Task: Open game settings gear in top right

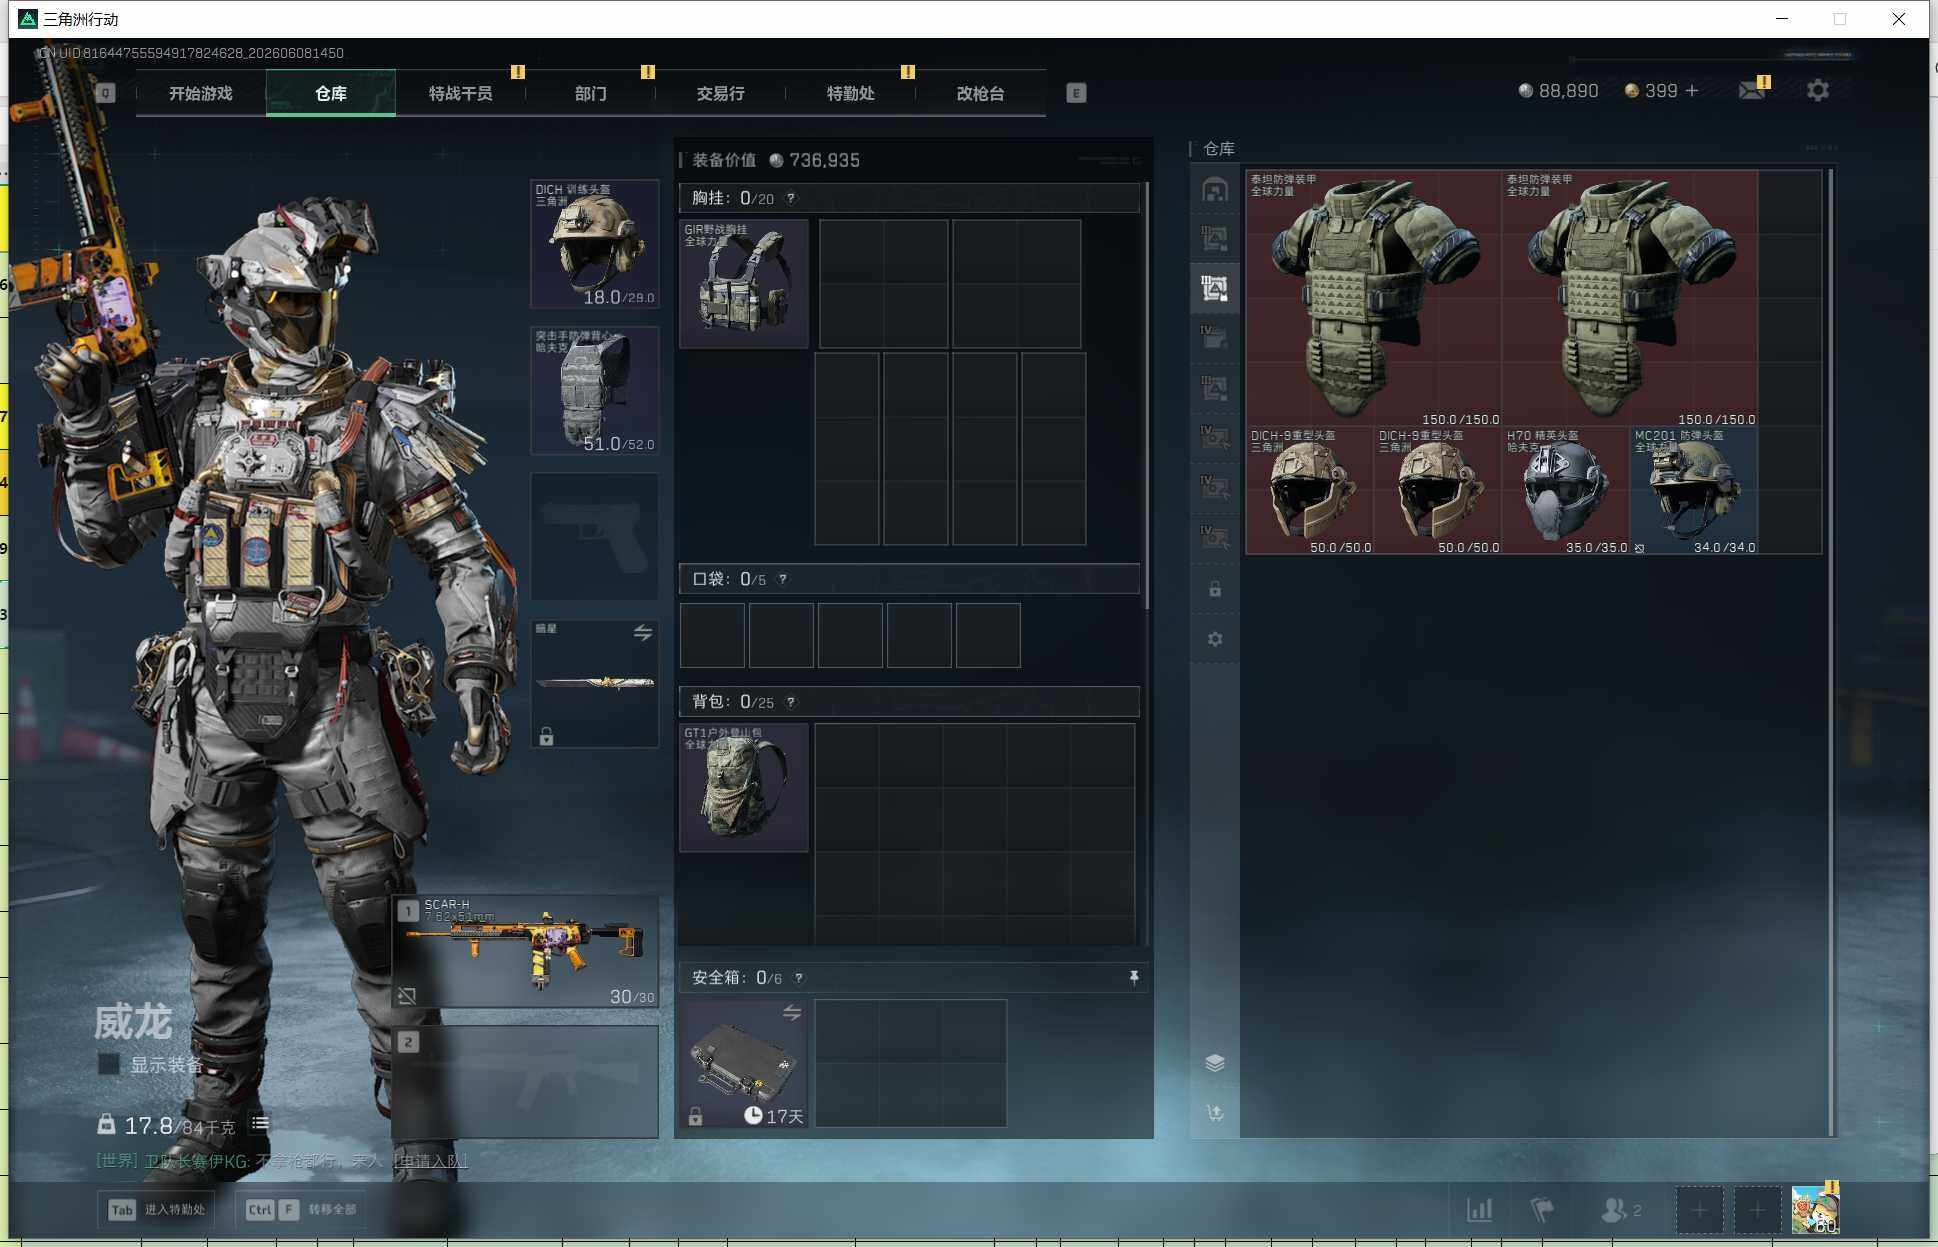Action: point(1818,90)
